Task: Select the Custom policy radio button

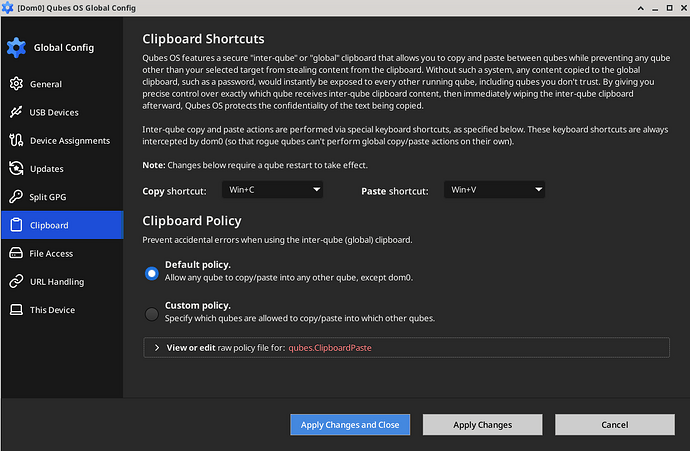Action: pos(151,314)
